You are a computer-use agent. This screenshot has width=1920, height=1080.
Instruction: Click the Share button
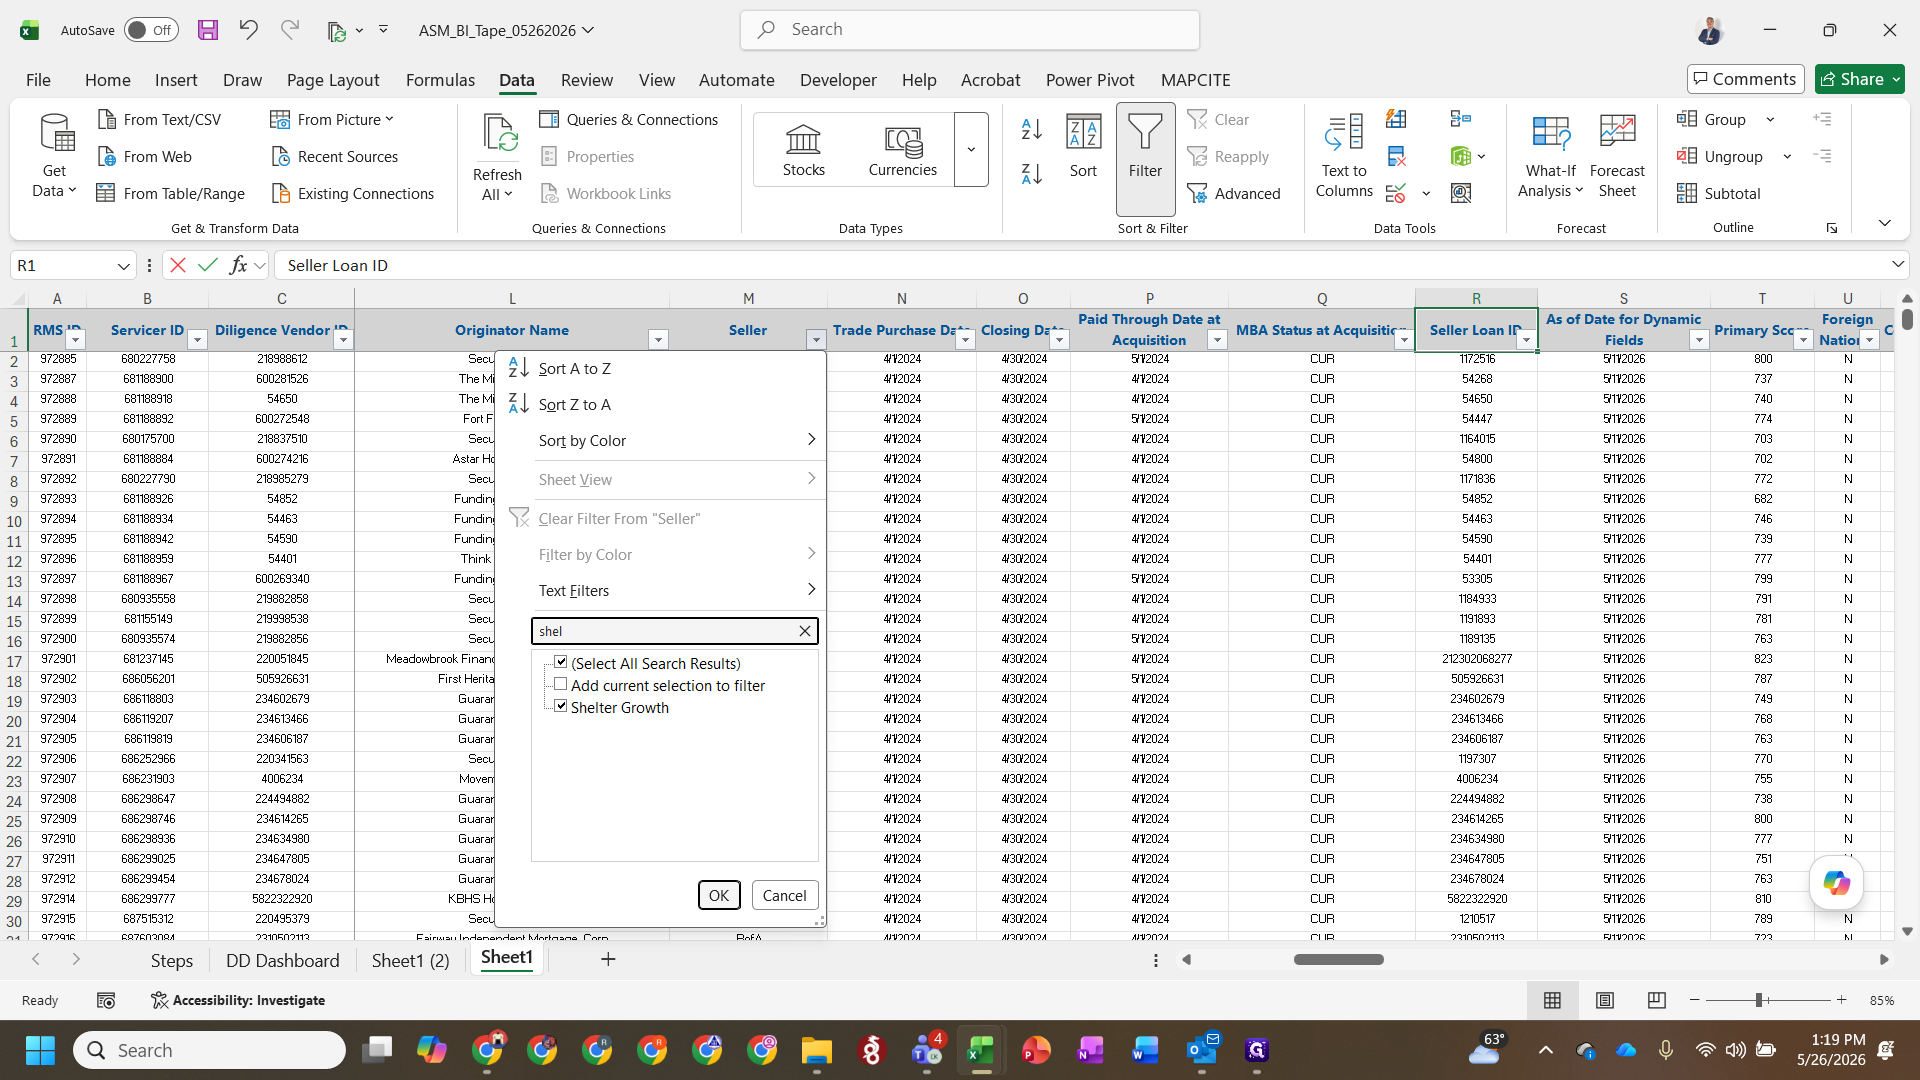coord(1860,79)
